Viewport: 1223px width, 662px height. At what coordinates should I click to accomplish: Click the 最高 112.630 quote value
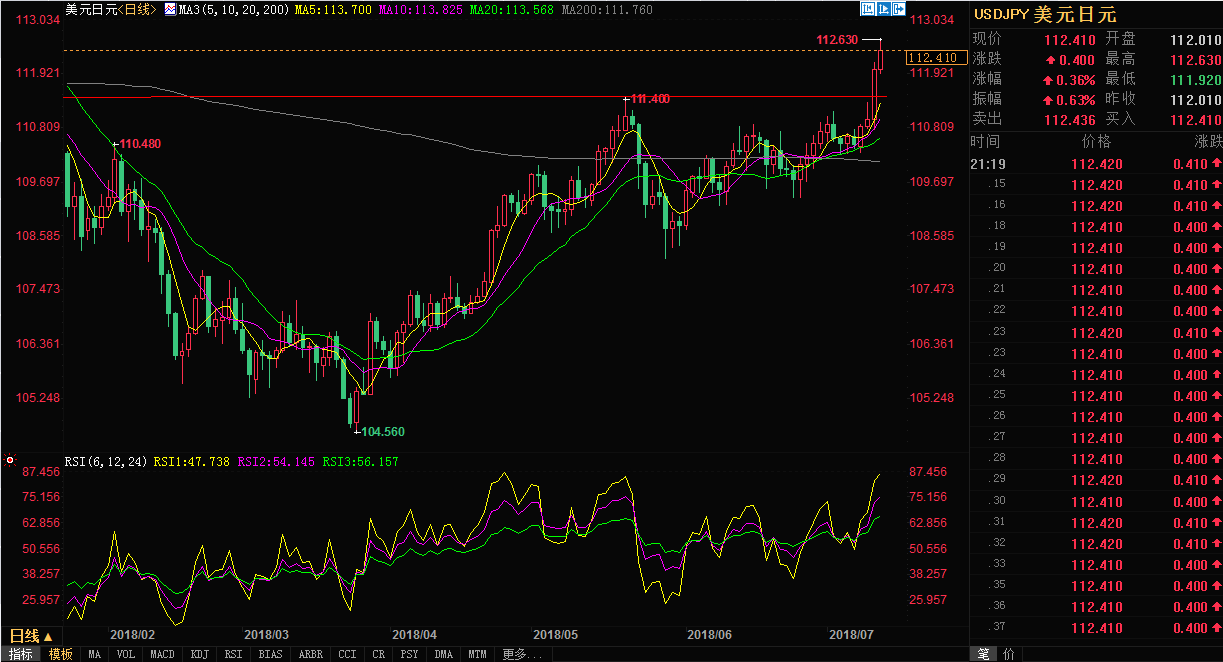pos(1196,59)
